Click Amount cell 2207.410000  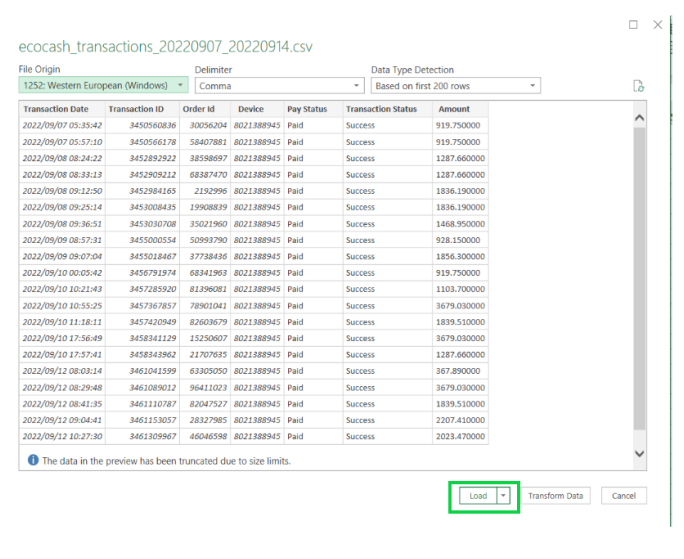[x=460, y=420]
